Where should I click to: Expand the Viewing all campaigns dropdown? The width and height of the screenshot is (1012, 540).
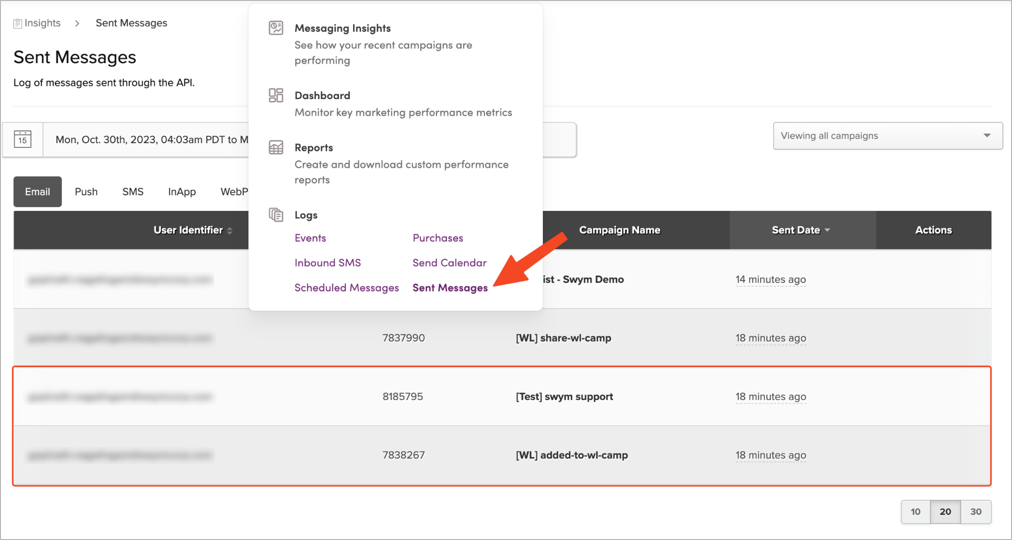888,136
